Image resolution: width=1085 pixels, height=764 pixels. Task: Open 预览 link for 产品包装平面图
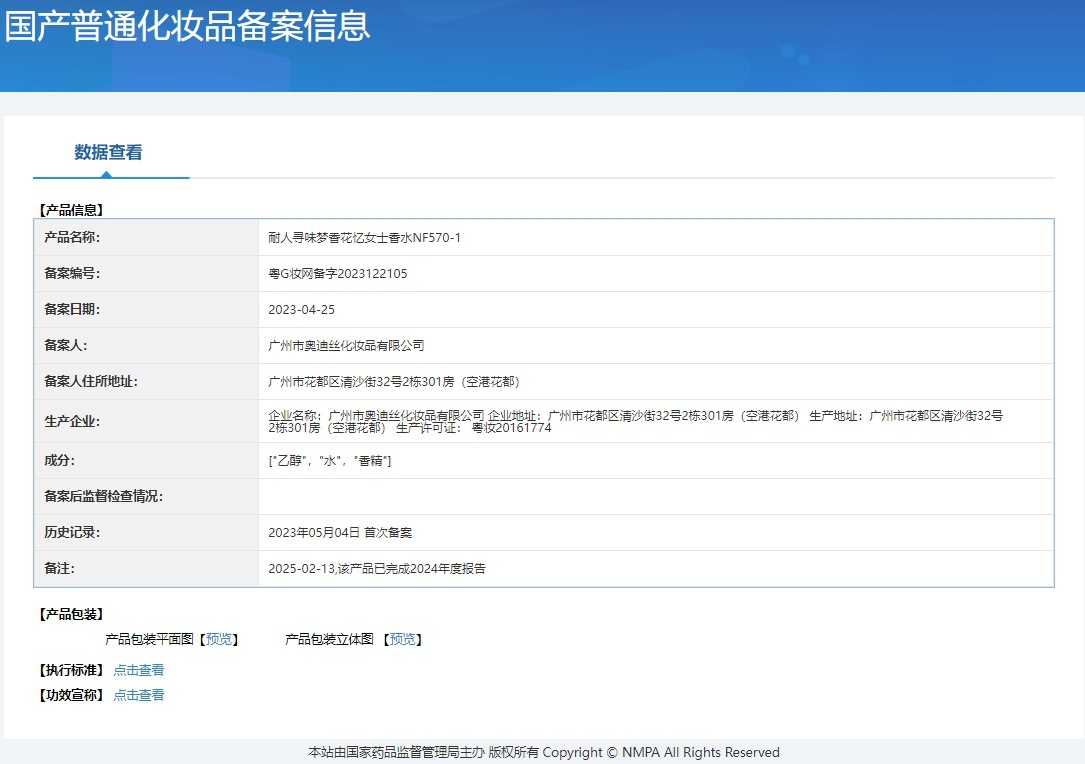(x=219, y=639)
